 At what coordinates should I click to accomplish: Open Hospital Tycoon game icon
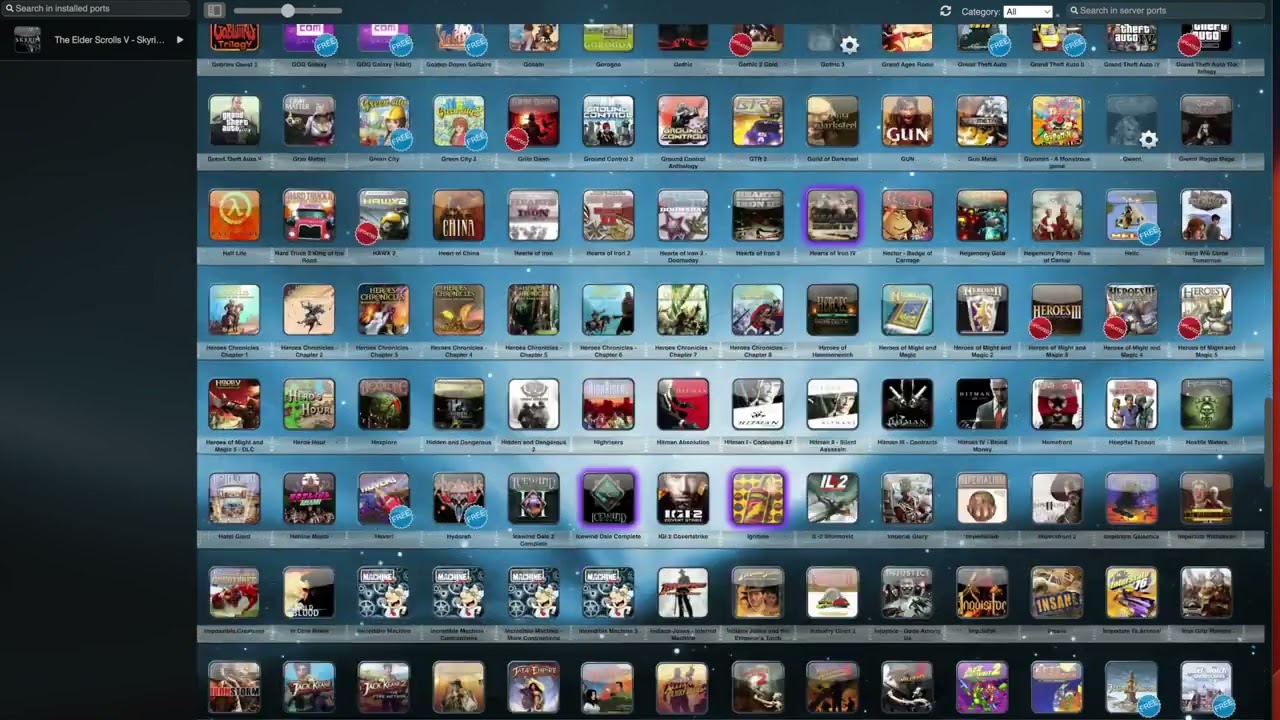1132,403
